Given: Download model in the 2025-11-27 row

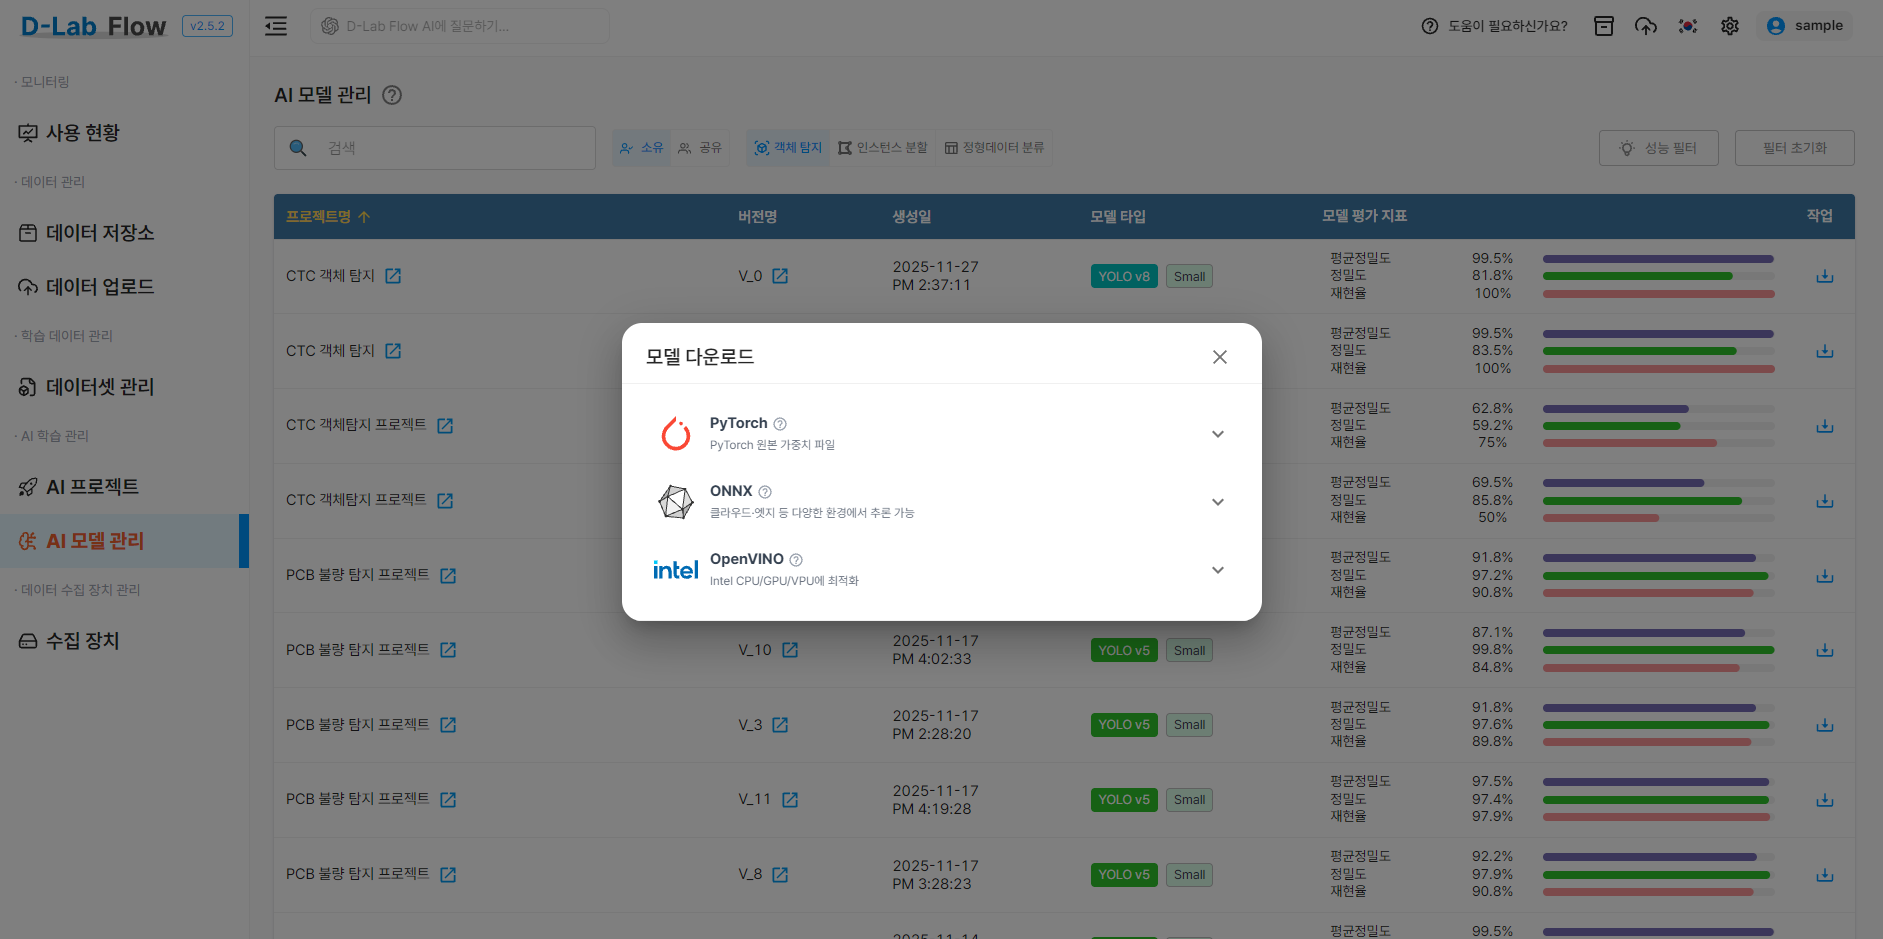Looking at the screenshot, I should point(1825,276).
